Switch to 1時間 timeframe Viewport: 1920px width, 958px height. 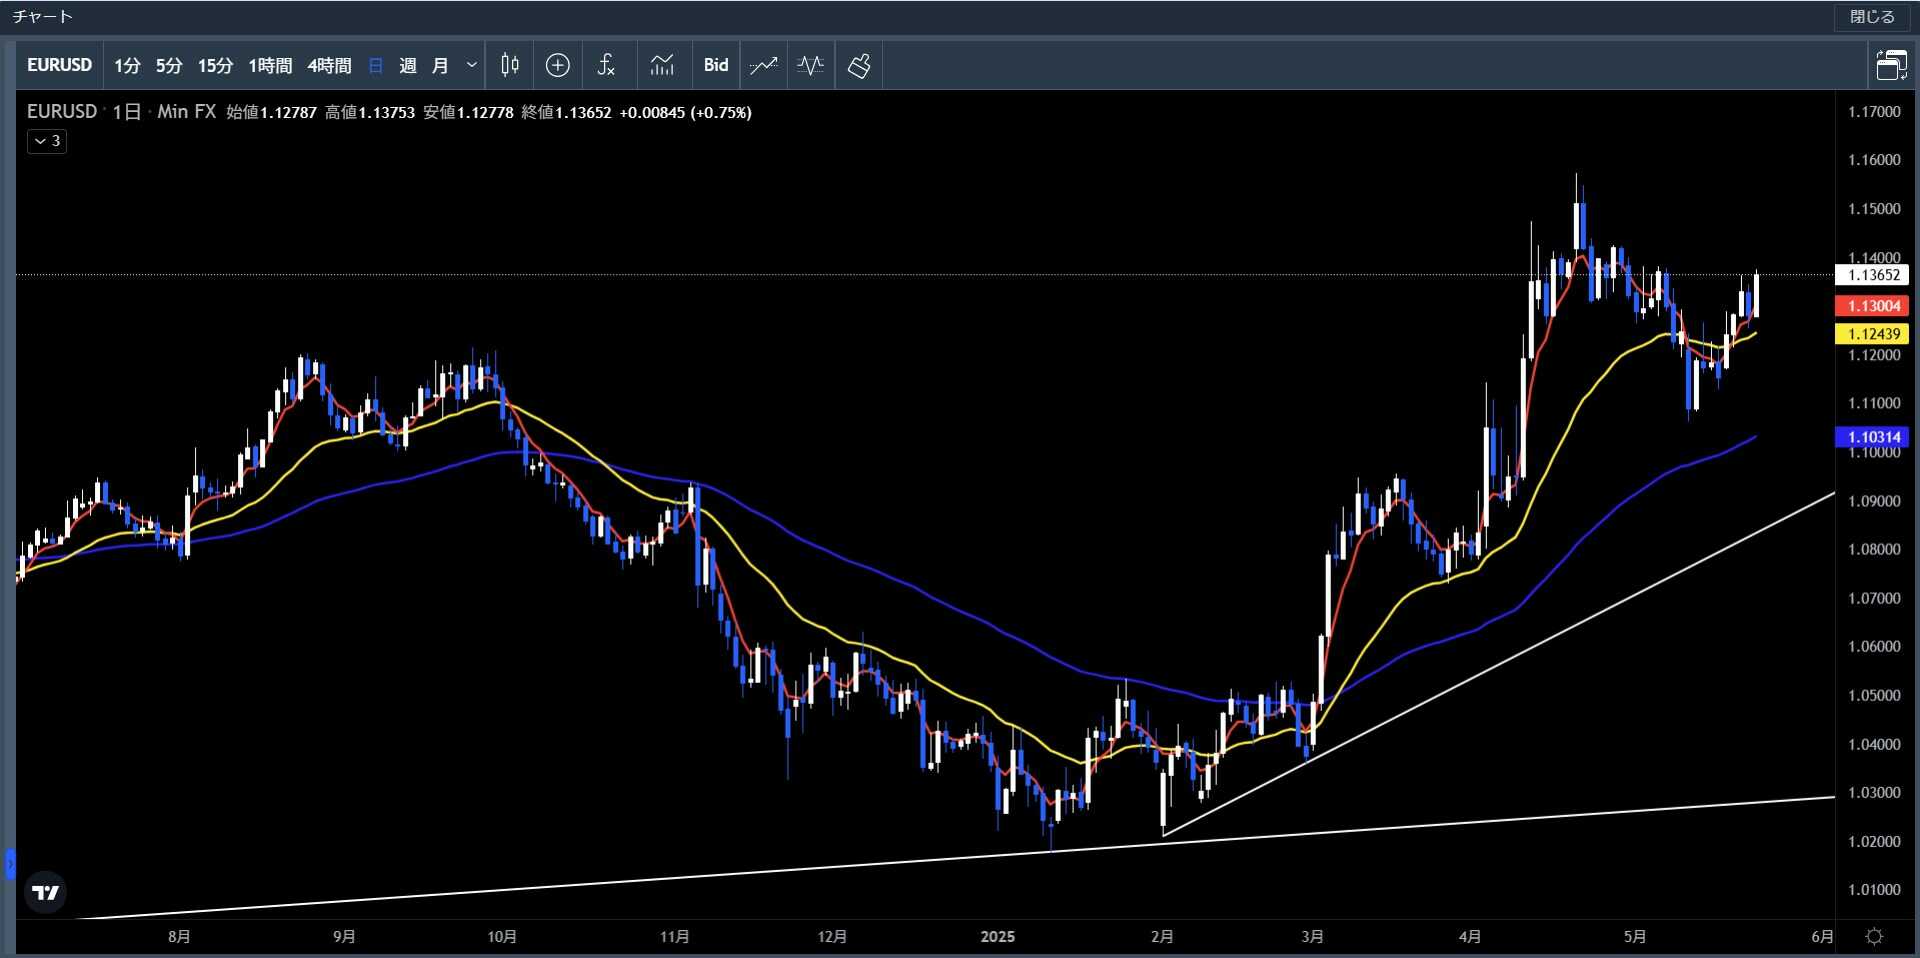click(270, 65)
